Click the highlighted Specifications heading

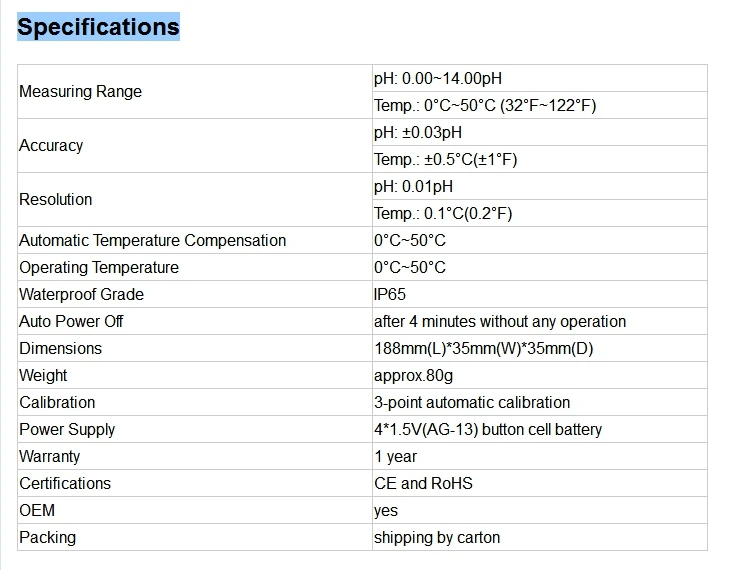[99, 27]
